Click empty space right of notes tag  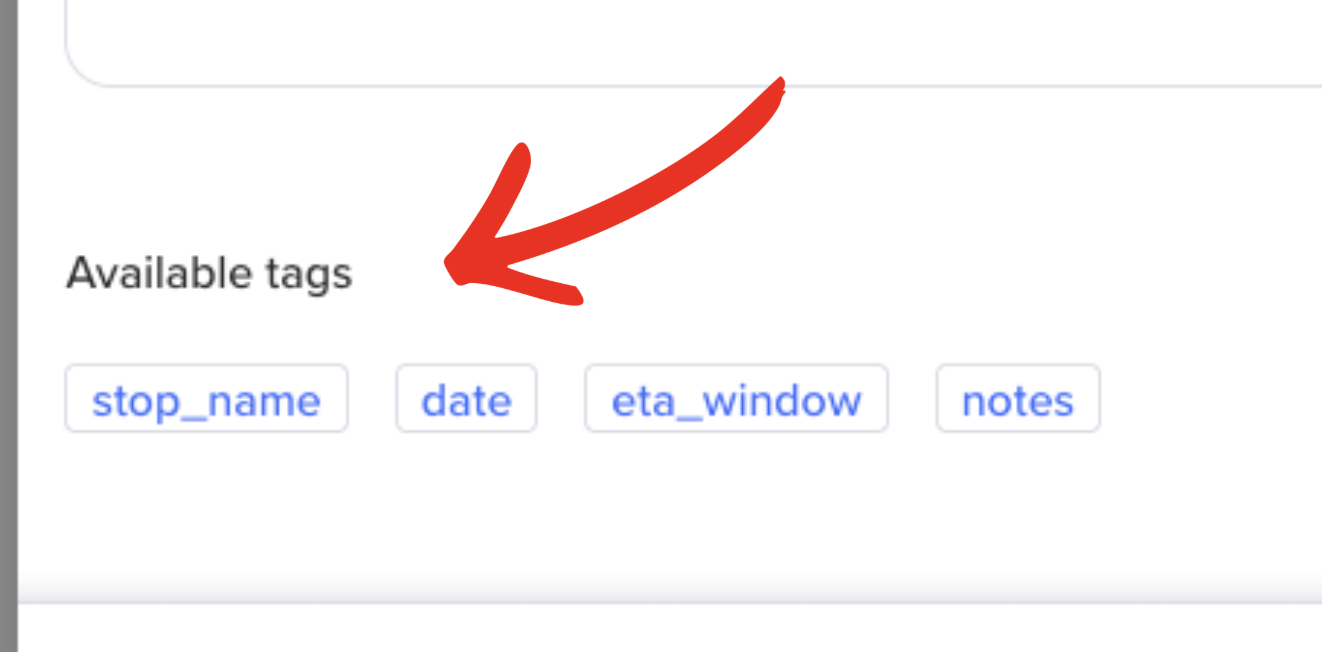[1210, 398]
